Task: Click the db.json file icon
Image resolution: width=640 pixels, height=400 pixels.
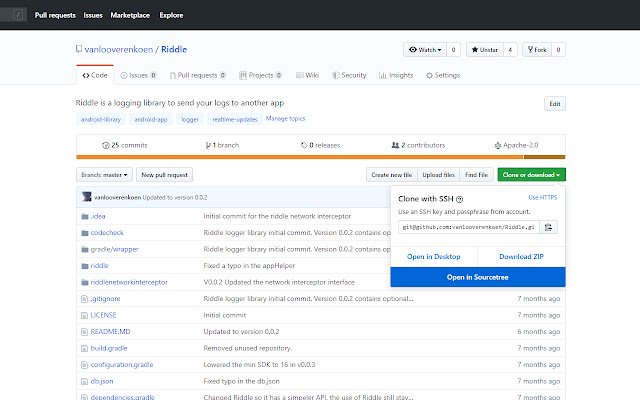Action: click(x=84, y=381)
